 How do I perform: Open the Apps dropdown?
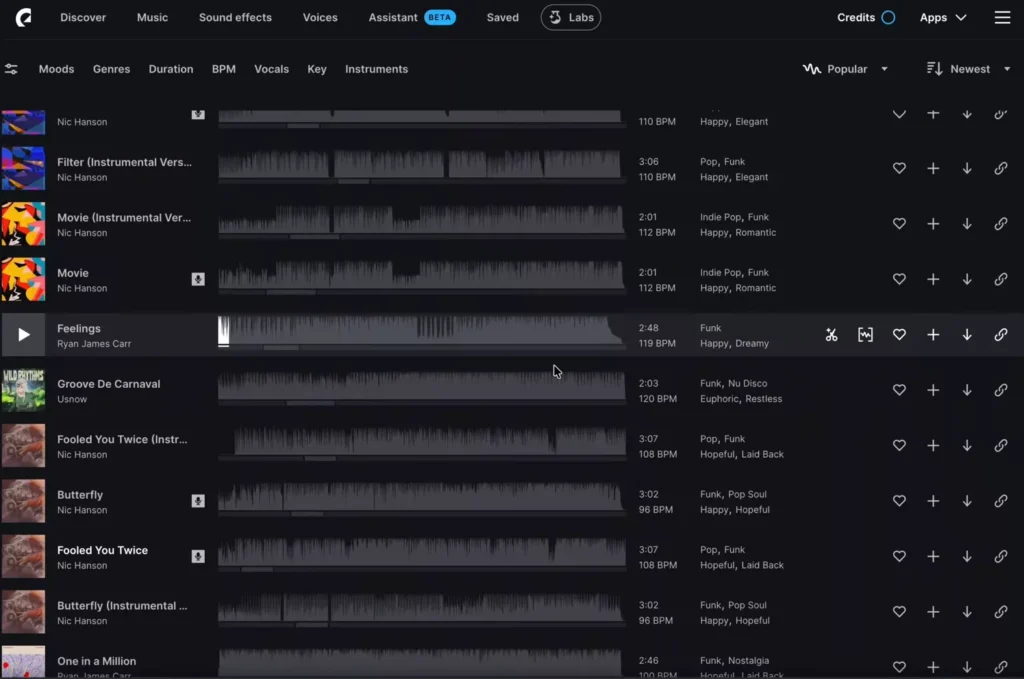tap(941, 17)
